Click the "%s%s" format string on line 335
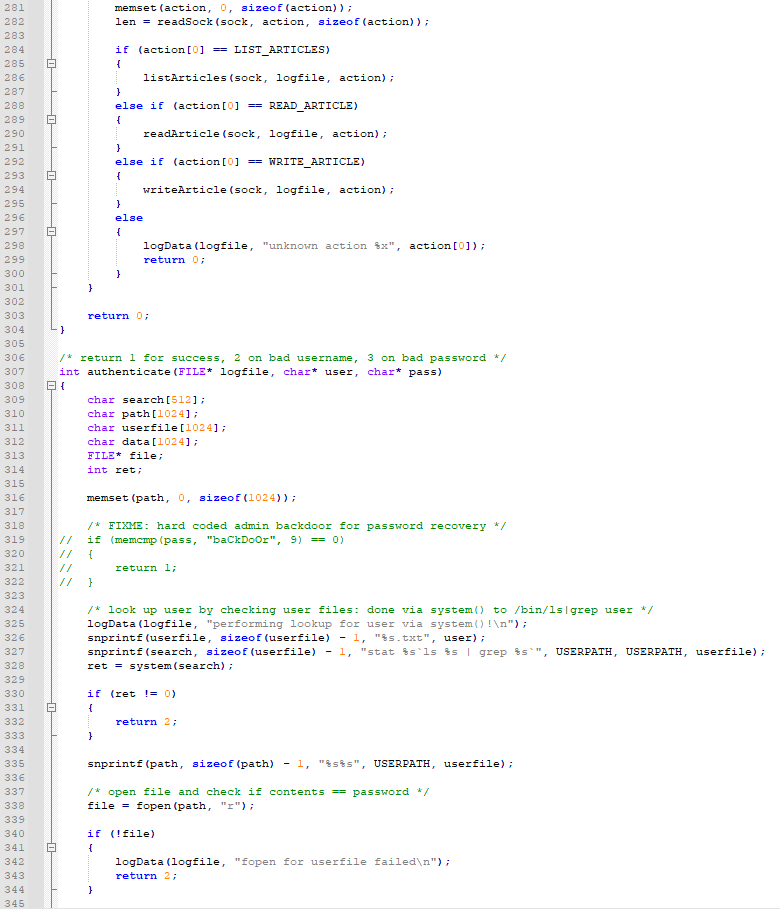The image size is (780, 910). (x=339, y=764)
